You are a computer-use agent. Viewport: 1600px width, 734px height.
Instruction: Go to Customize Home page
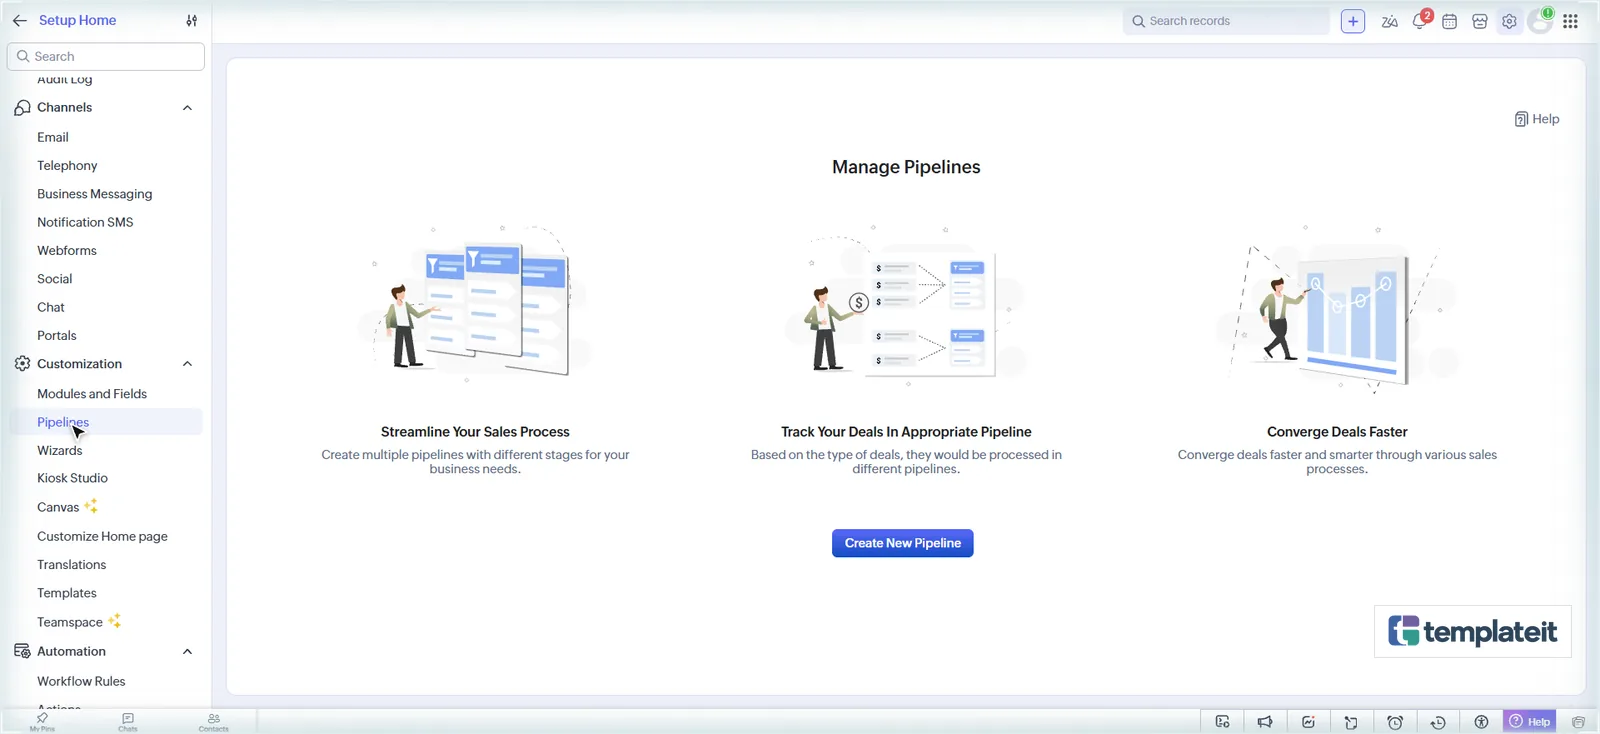pyautogui.click(x=102, y=536)
